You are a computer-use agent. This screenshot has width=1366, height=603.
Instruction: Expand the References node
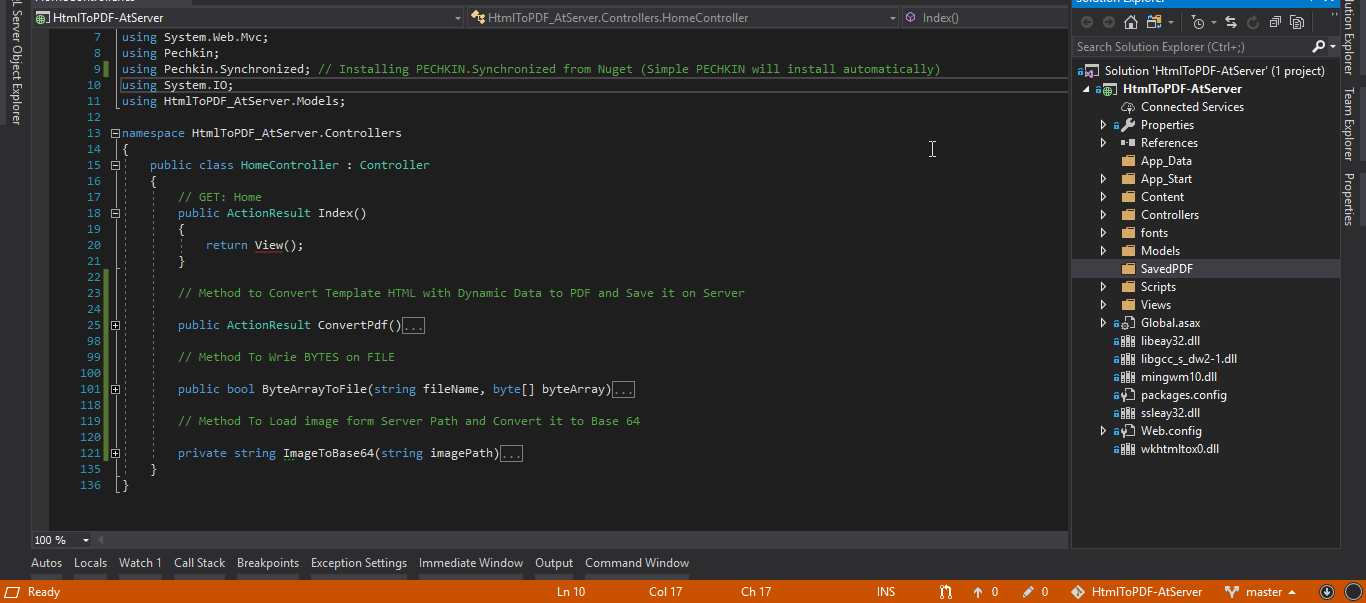coord(1103,143)
